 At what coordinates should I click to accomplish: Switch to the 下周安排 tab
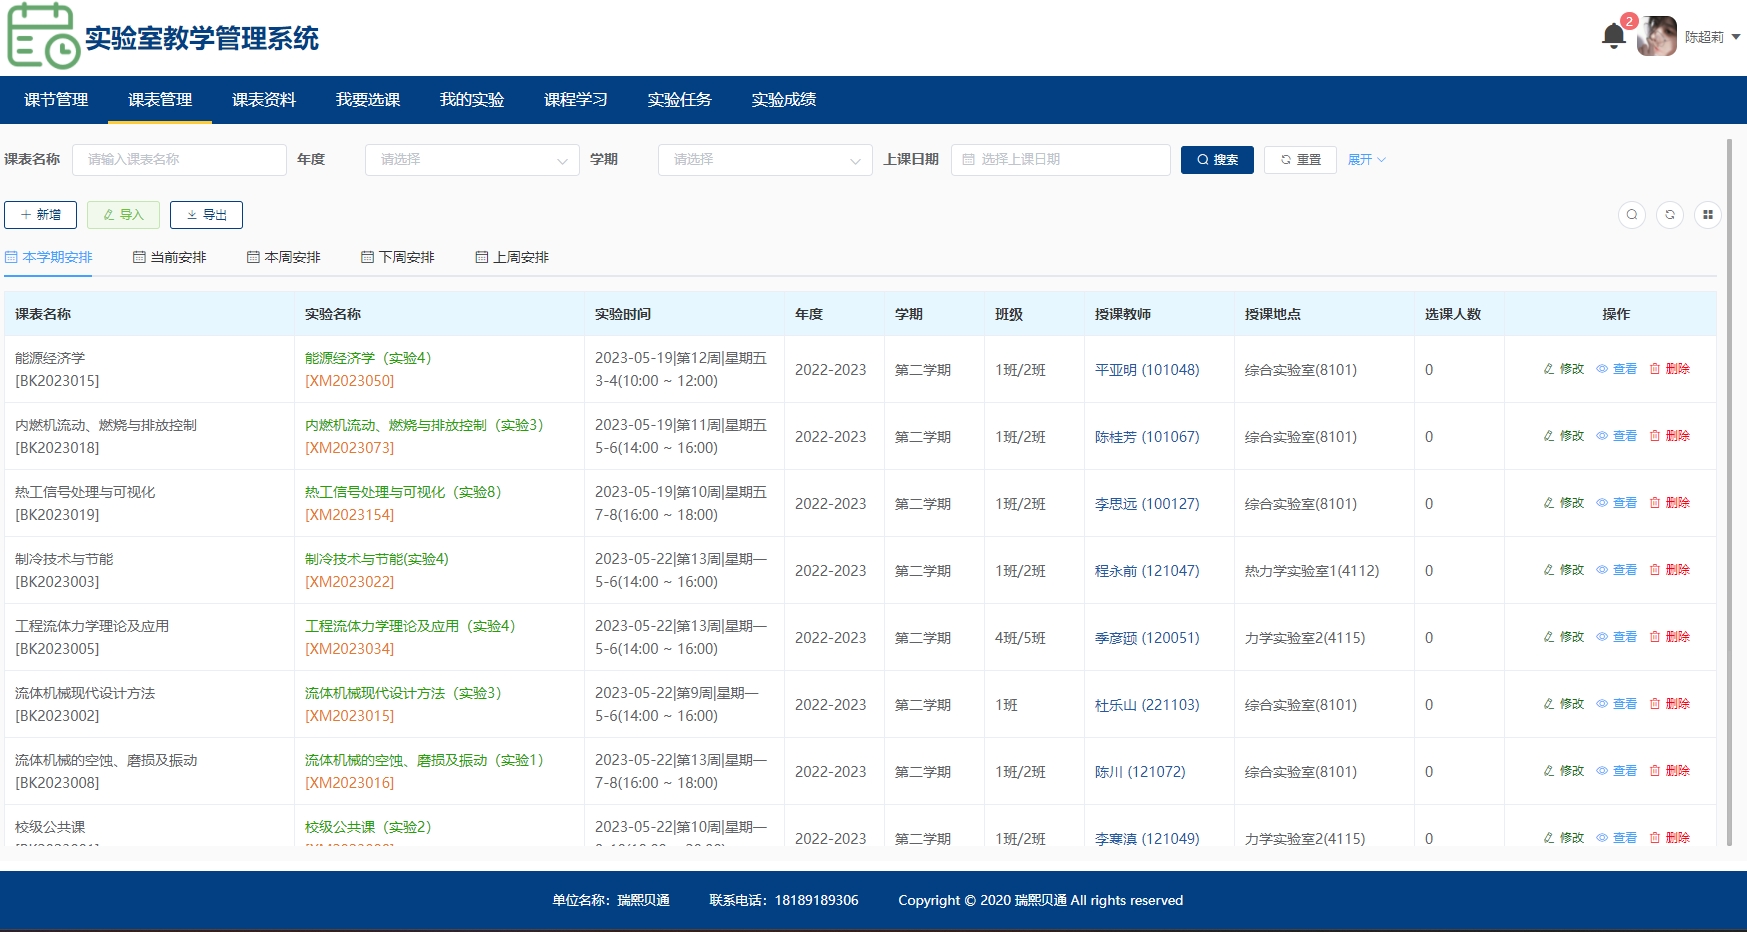tap(398, 256)
